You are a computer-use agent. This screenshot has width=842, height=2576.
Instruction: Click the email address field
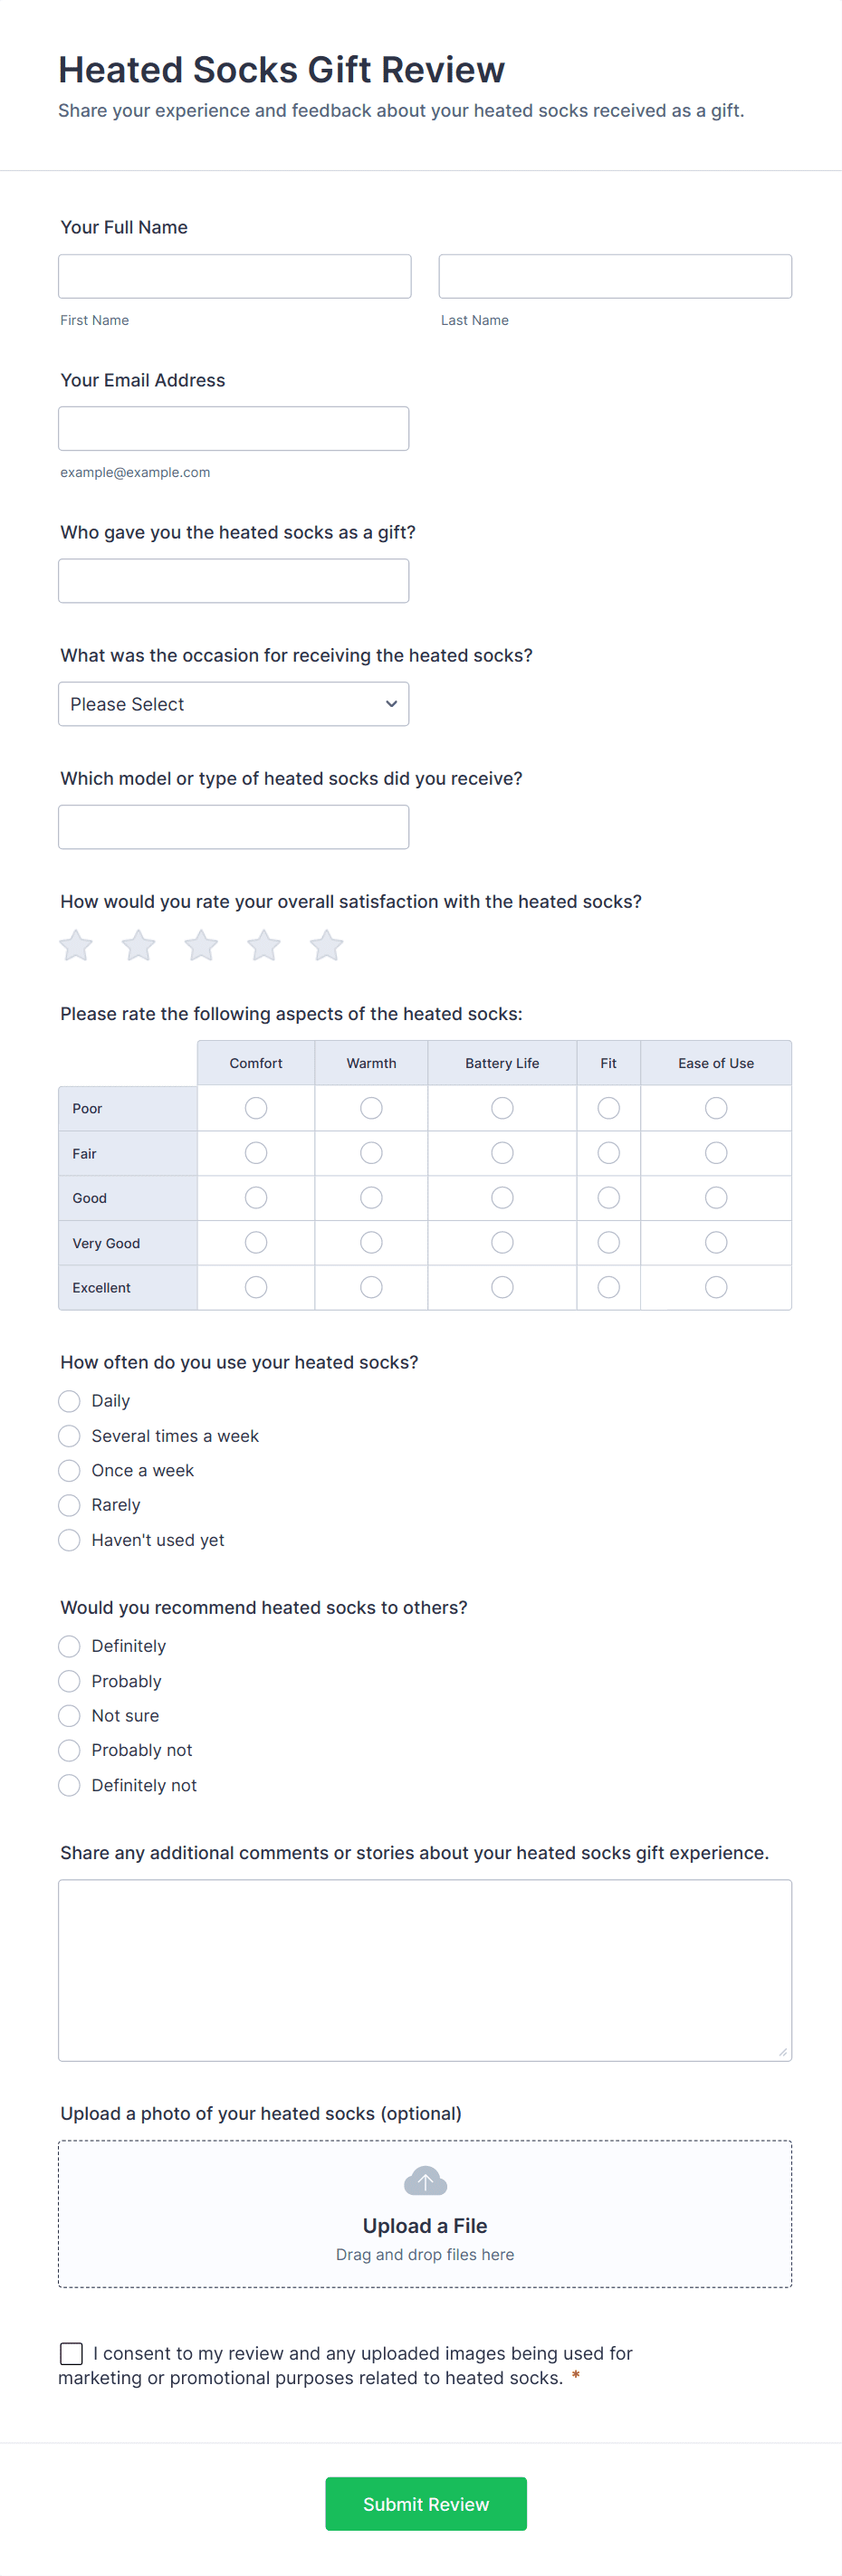[233, 428]
